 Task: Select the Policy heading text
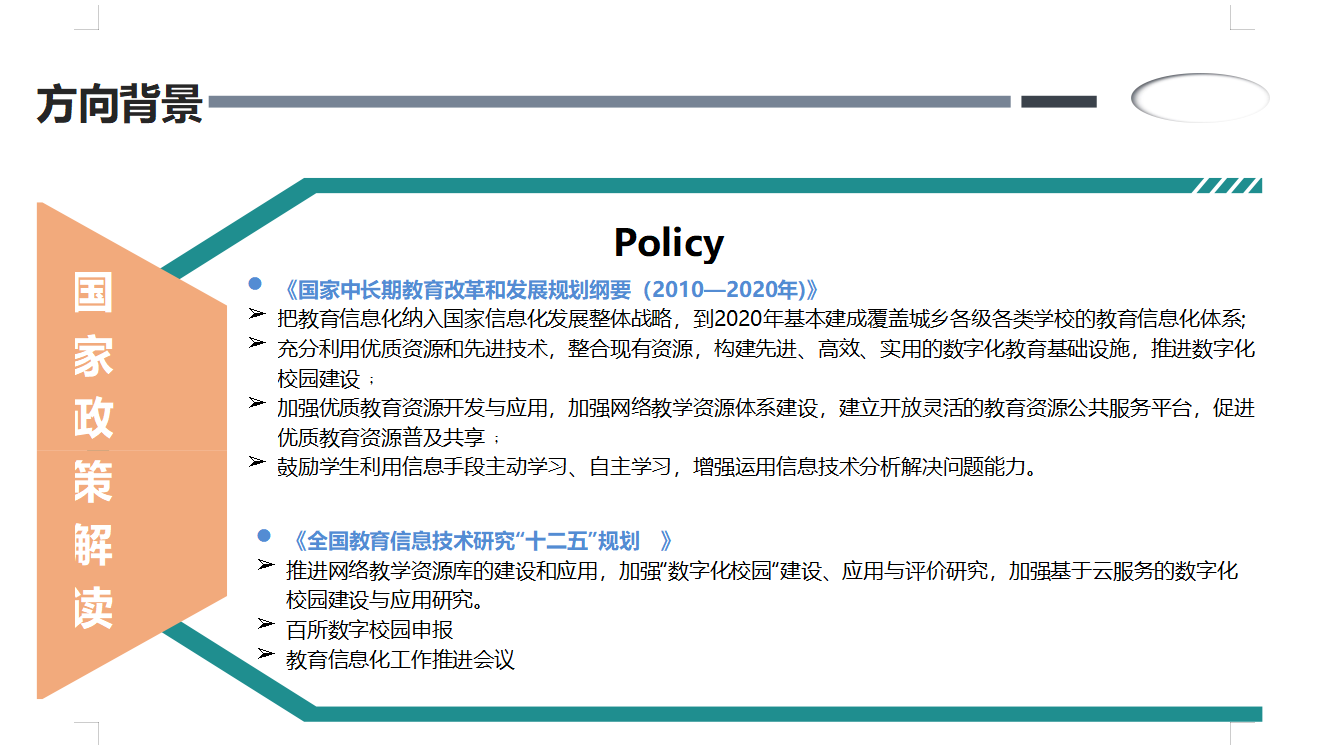coord(668,243)
